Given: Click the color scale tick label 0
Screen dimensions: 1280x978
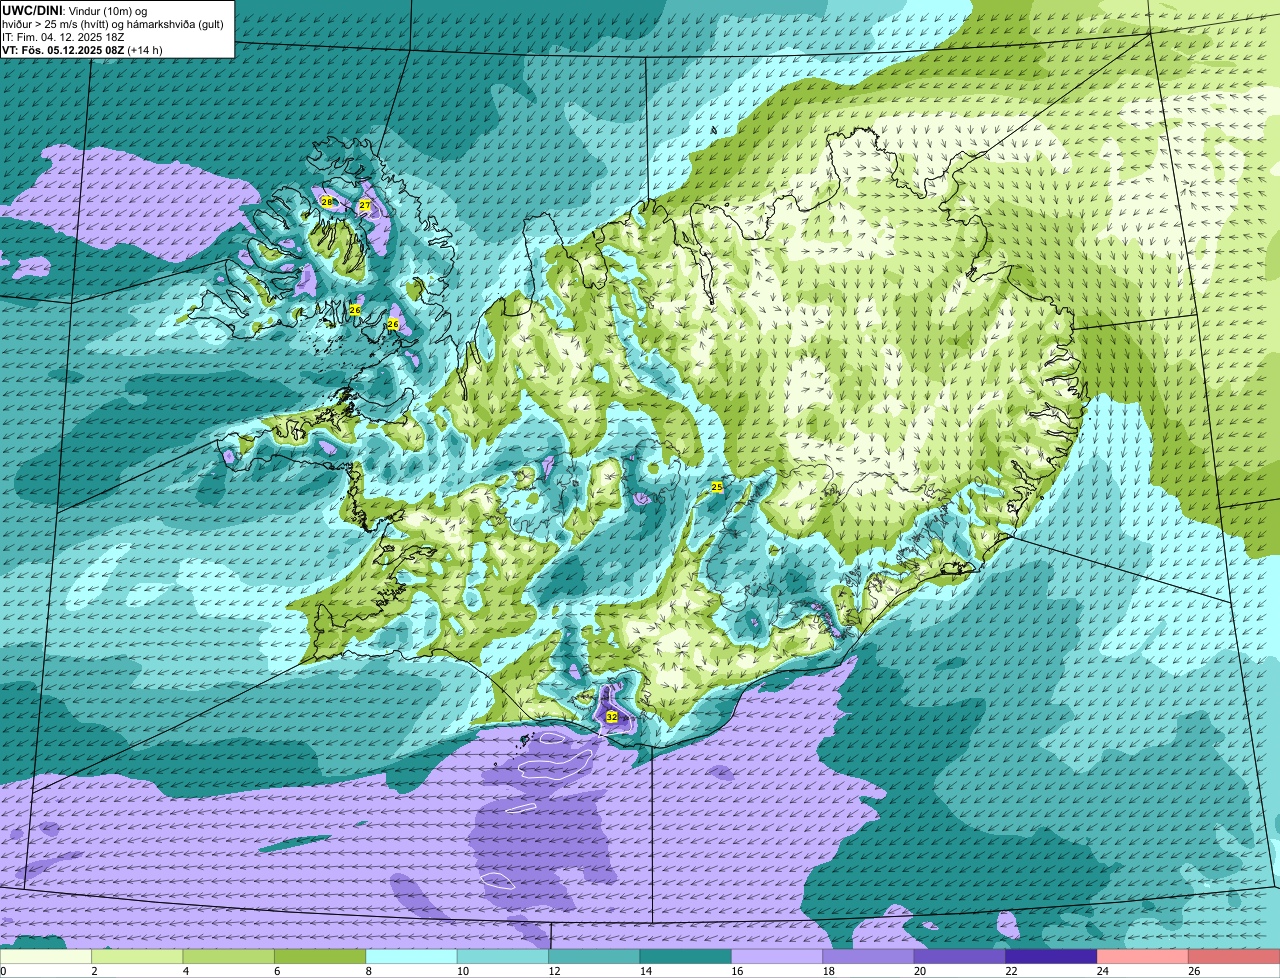Looking at the screenshot, I should pos(3,971).
